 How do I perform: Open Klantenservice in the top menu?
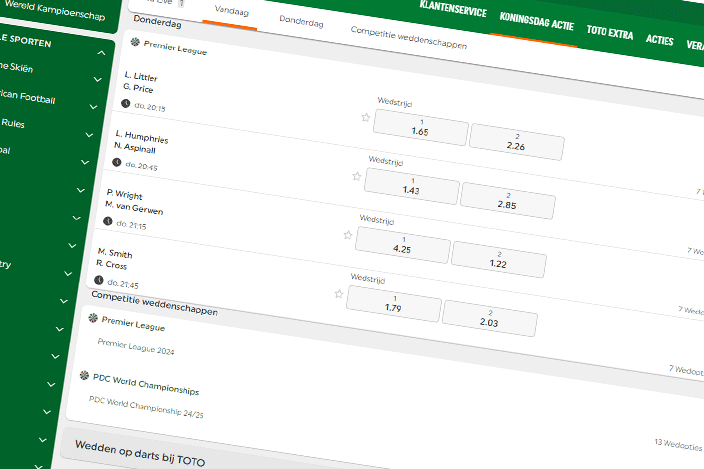click(453, 9)
